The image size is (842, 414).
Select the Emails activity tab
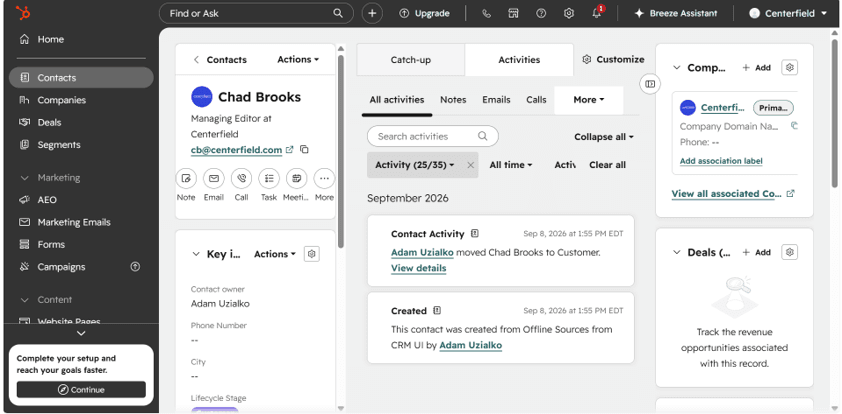coord(496,100)
